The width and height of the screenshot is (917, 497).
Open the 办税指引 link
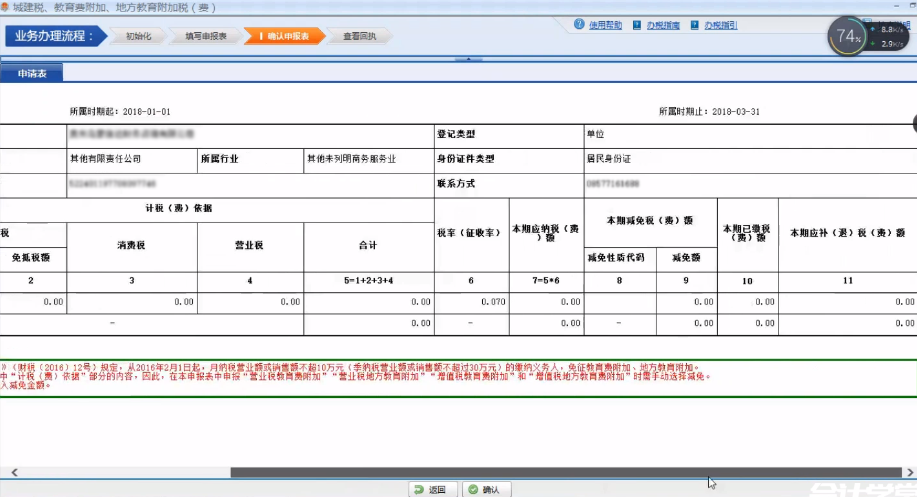point(720,25)
